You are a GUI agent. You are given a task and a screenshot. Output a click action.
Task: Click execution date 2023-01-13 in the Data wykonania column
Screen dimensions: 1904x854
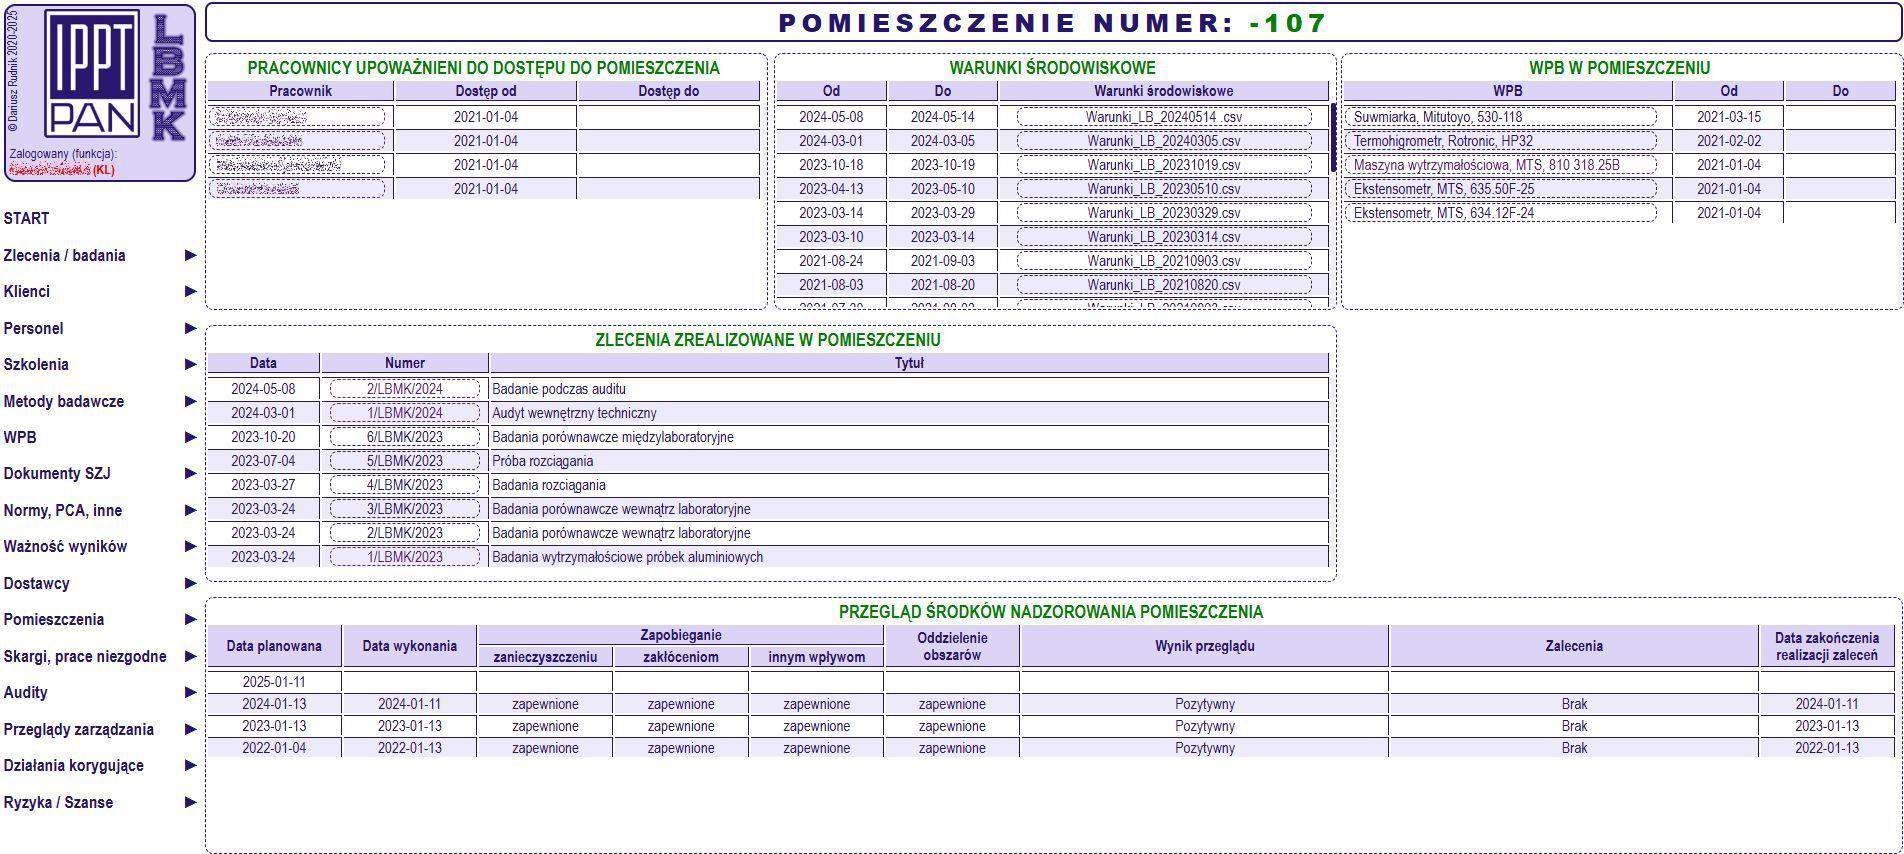point(409,726)
